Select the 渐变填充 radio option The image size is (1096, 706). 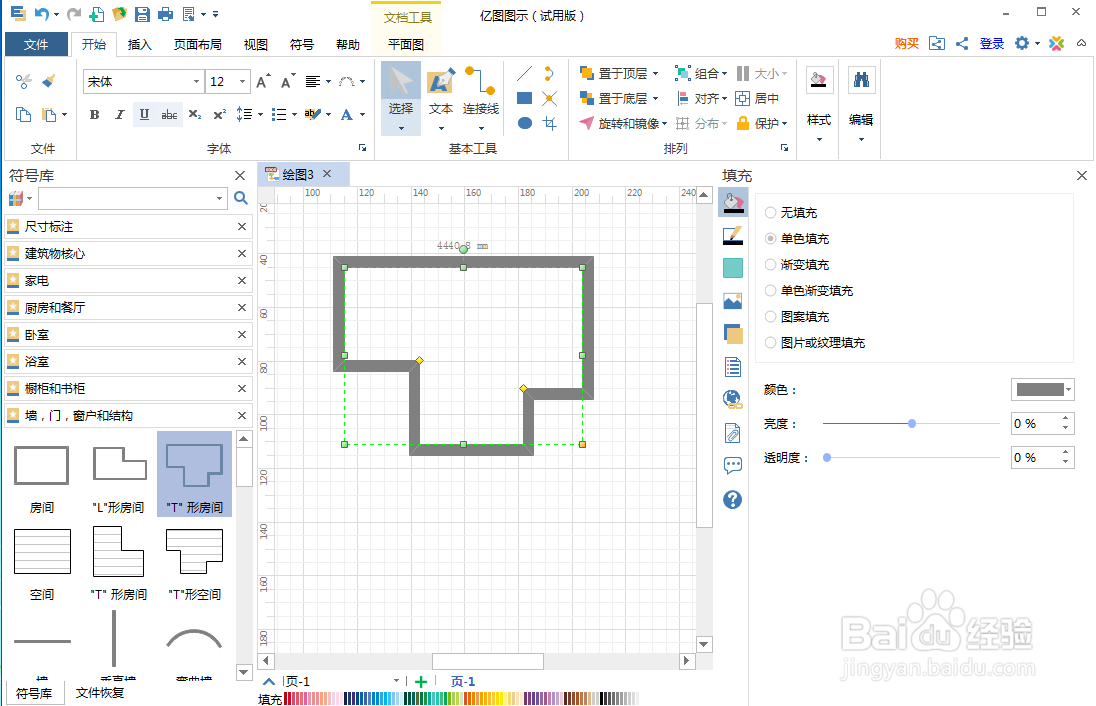click(770, 264)
